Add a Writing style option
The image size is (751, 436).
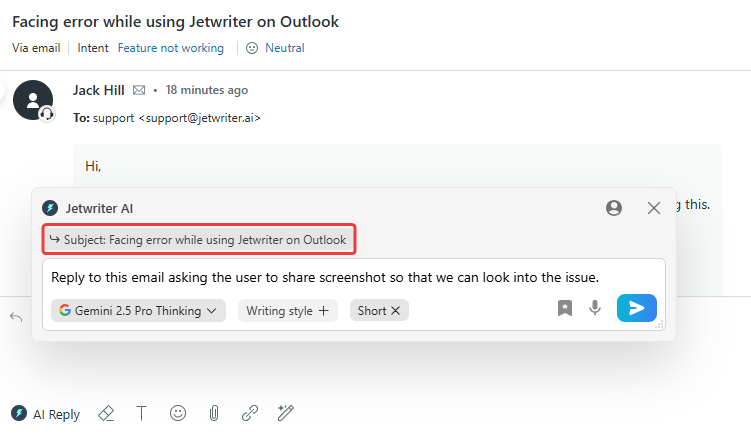click(x=287, y=311)
